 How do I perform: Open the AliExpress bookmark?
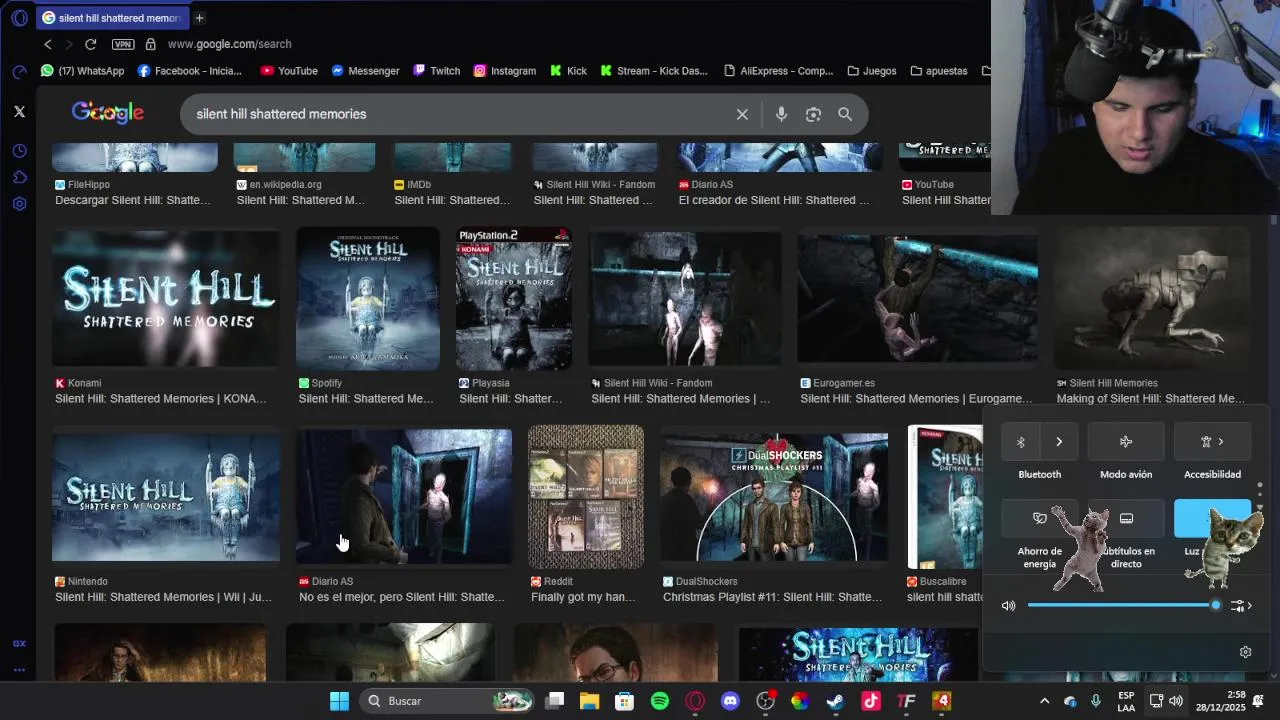(778, 71)
